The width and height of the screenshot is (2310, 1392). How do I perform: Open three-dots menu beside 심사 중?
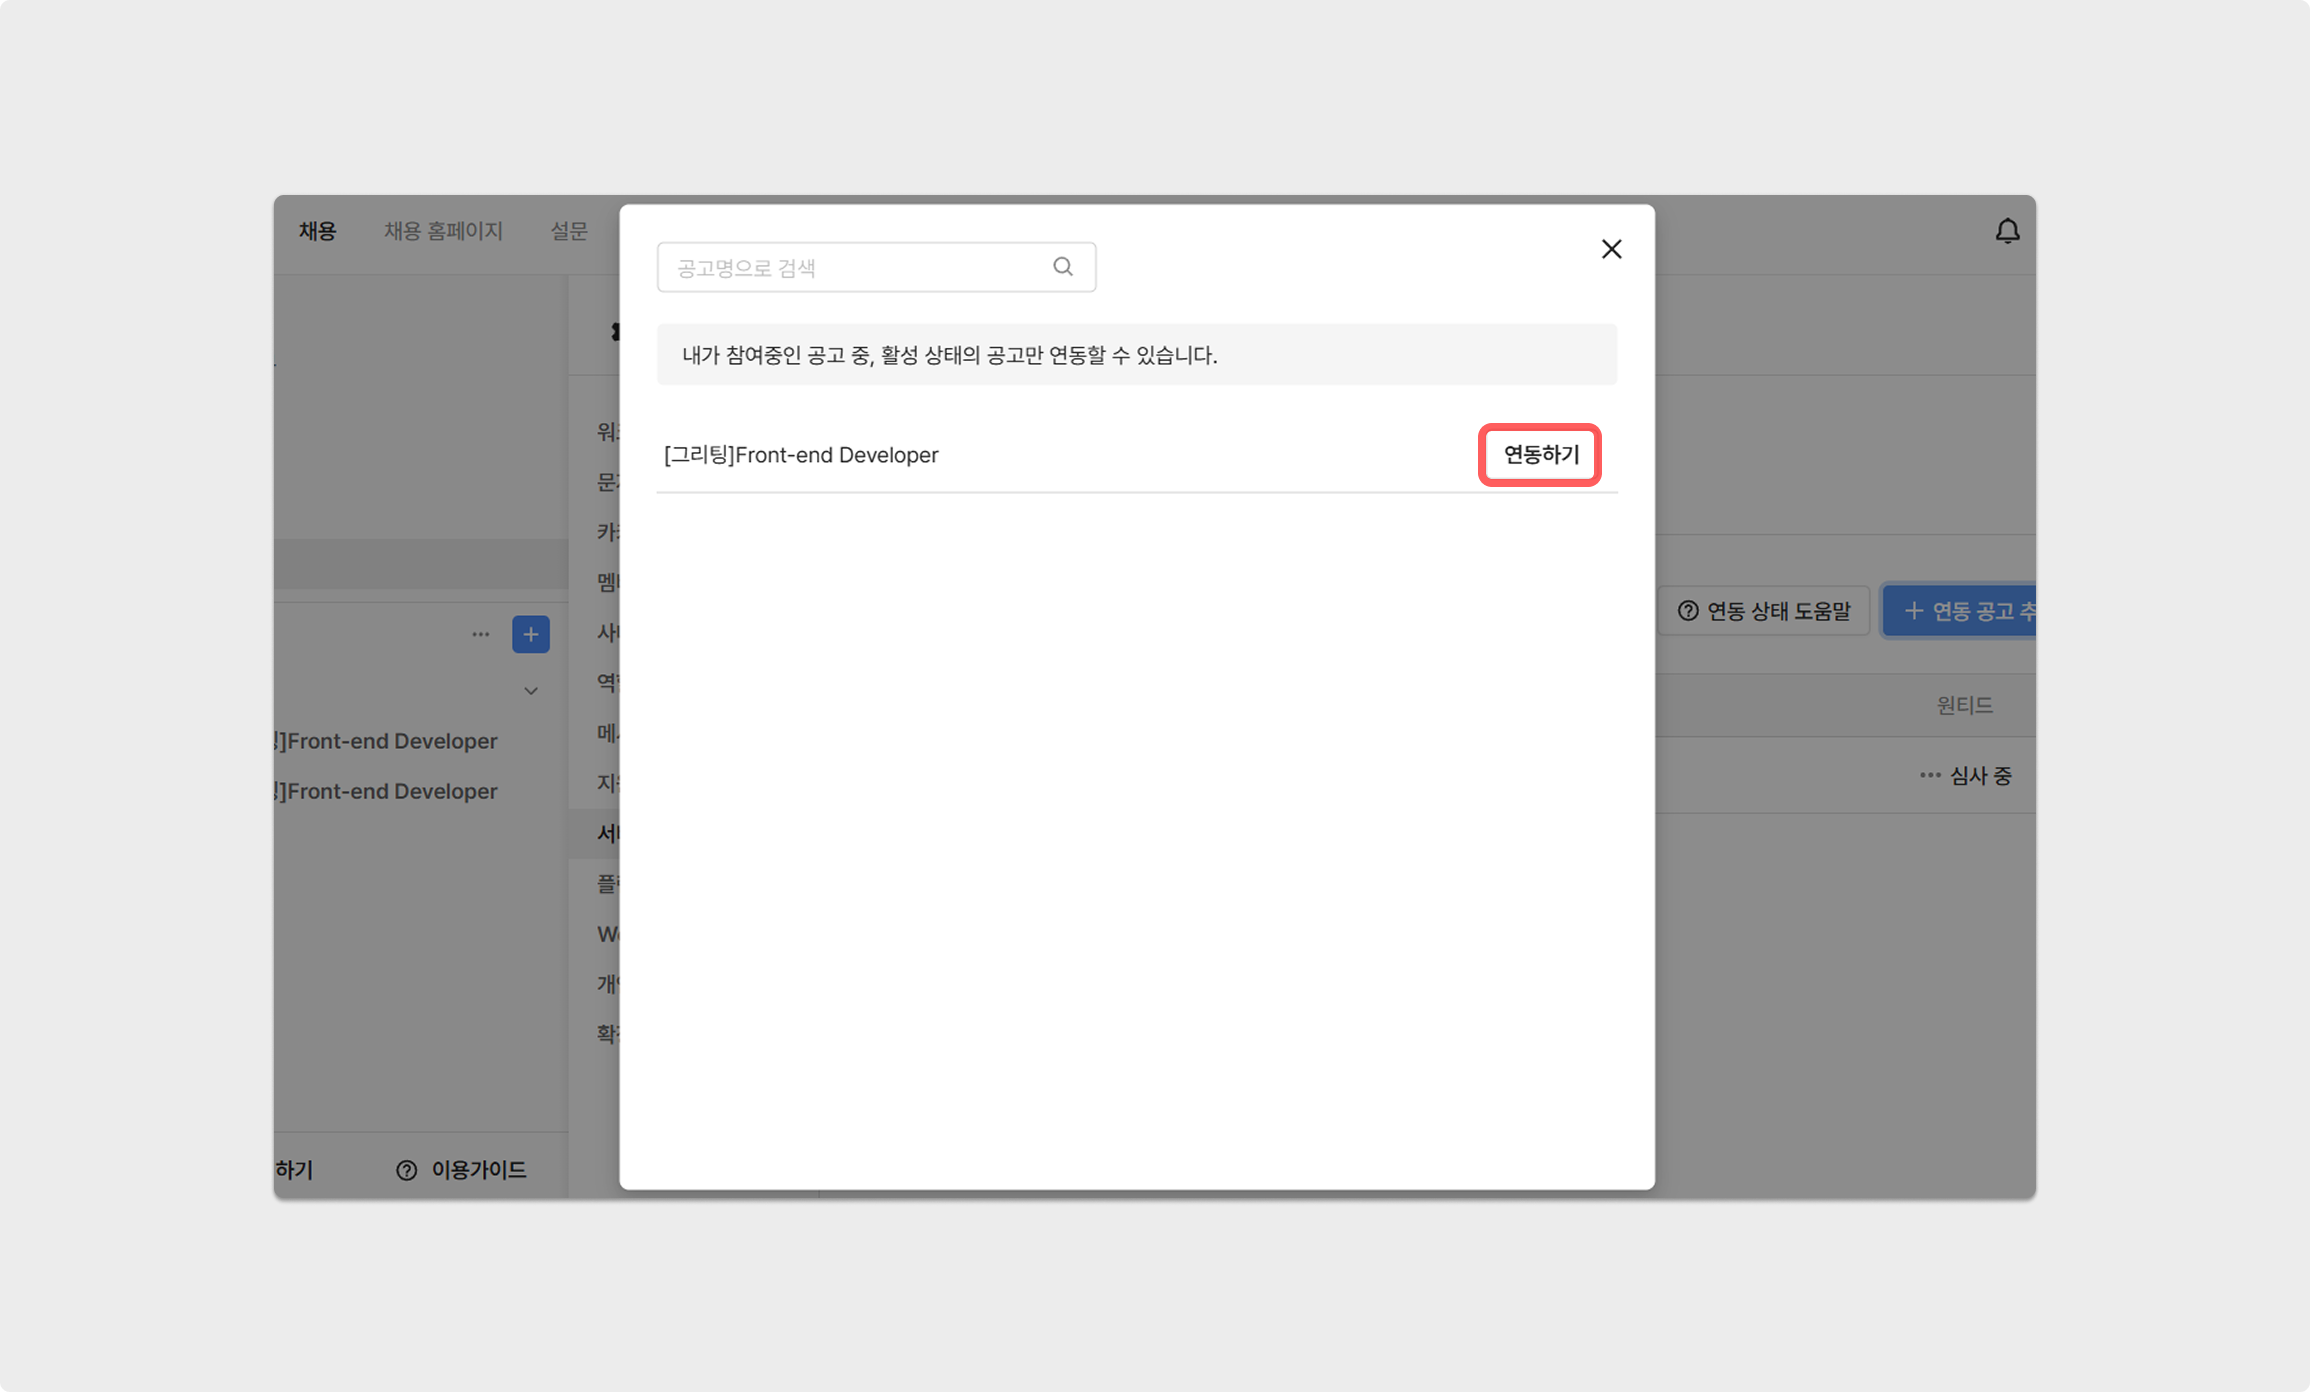click(1929, 775)
